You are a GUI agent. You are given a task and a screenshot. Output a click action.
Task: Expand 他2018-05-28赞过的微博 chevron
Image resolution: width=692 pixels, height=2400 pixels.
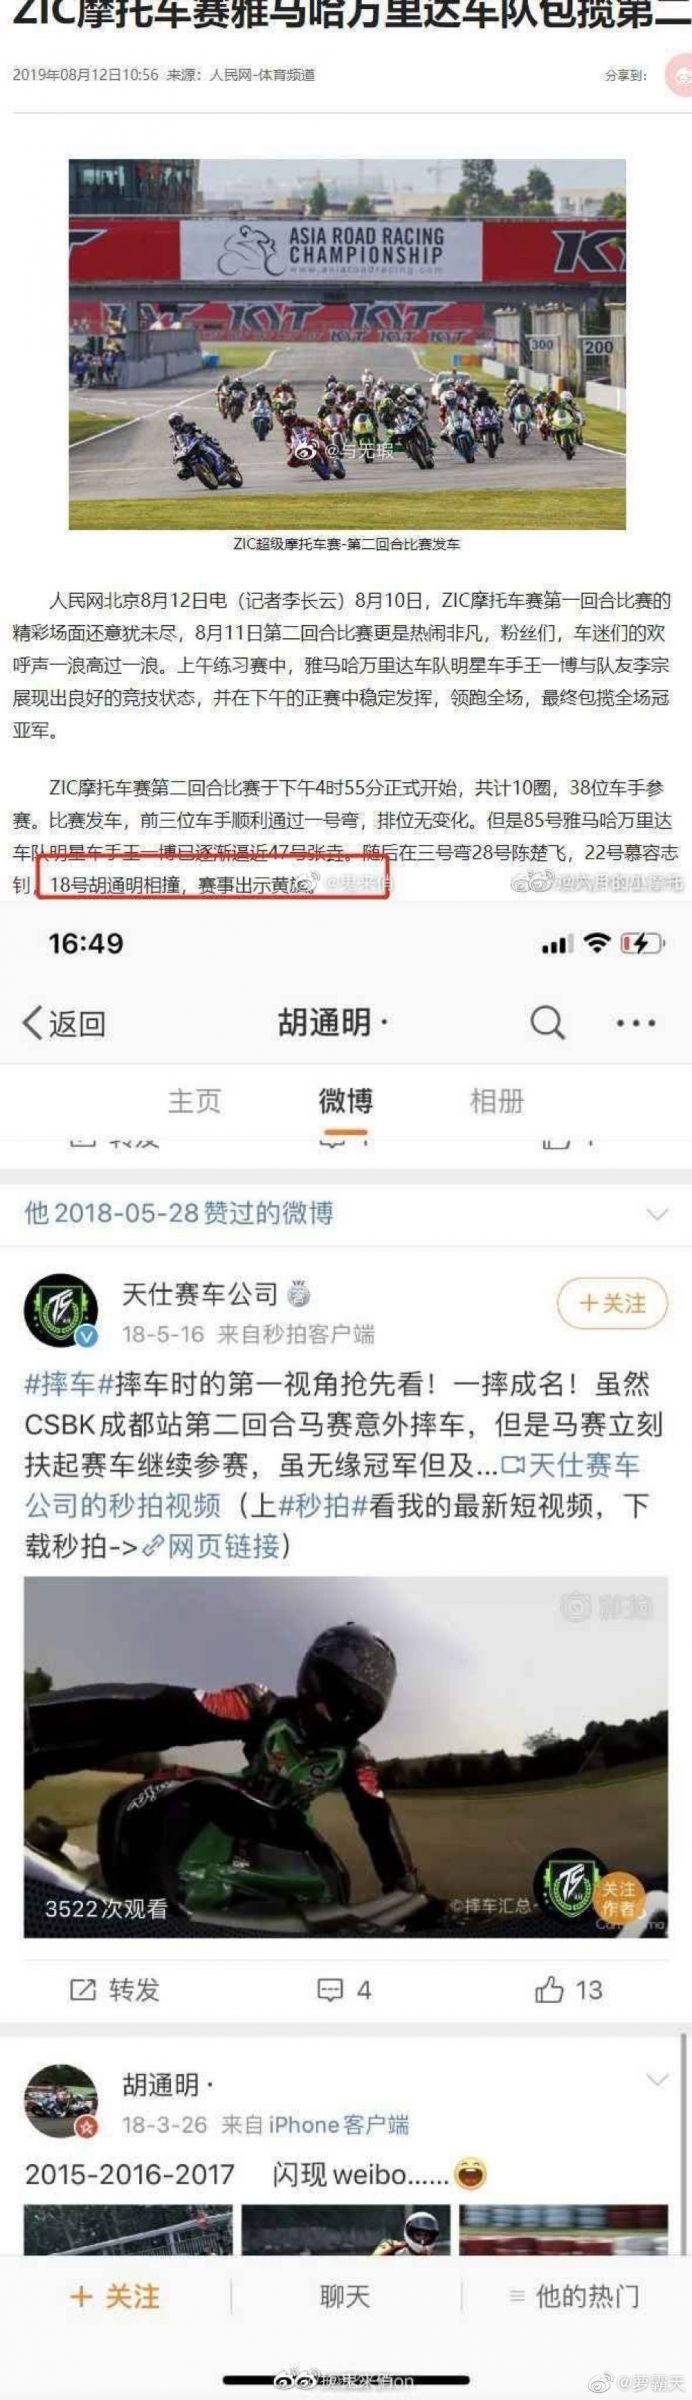coord(657,1214)
